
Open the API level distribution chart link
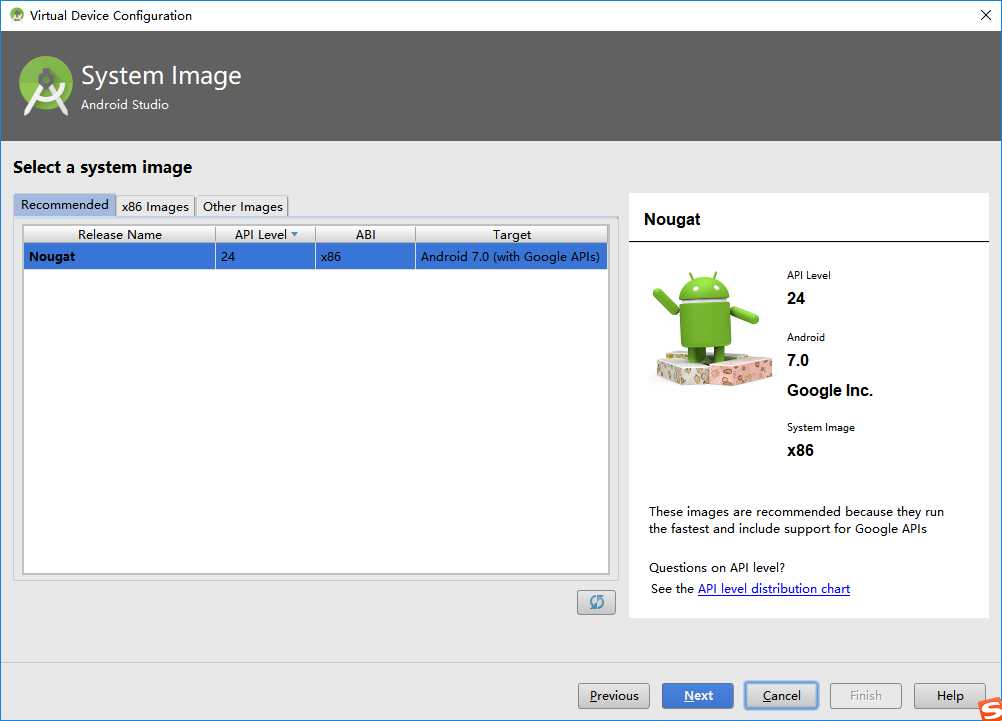point(774,589)
